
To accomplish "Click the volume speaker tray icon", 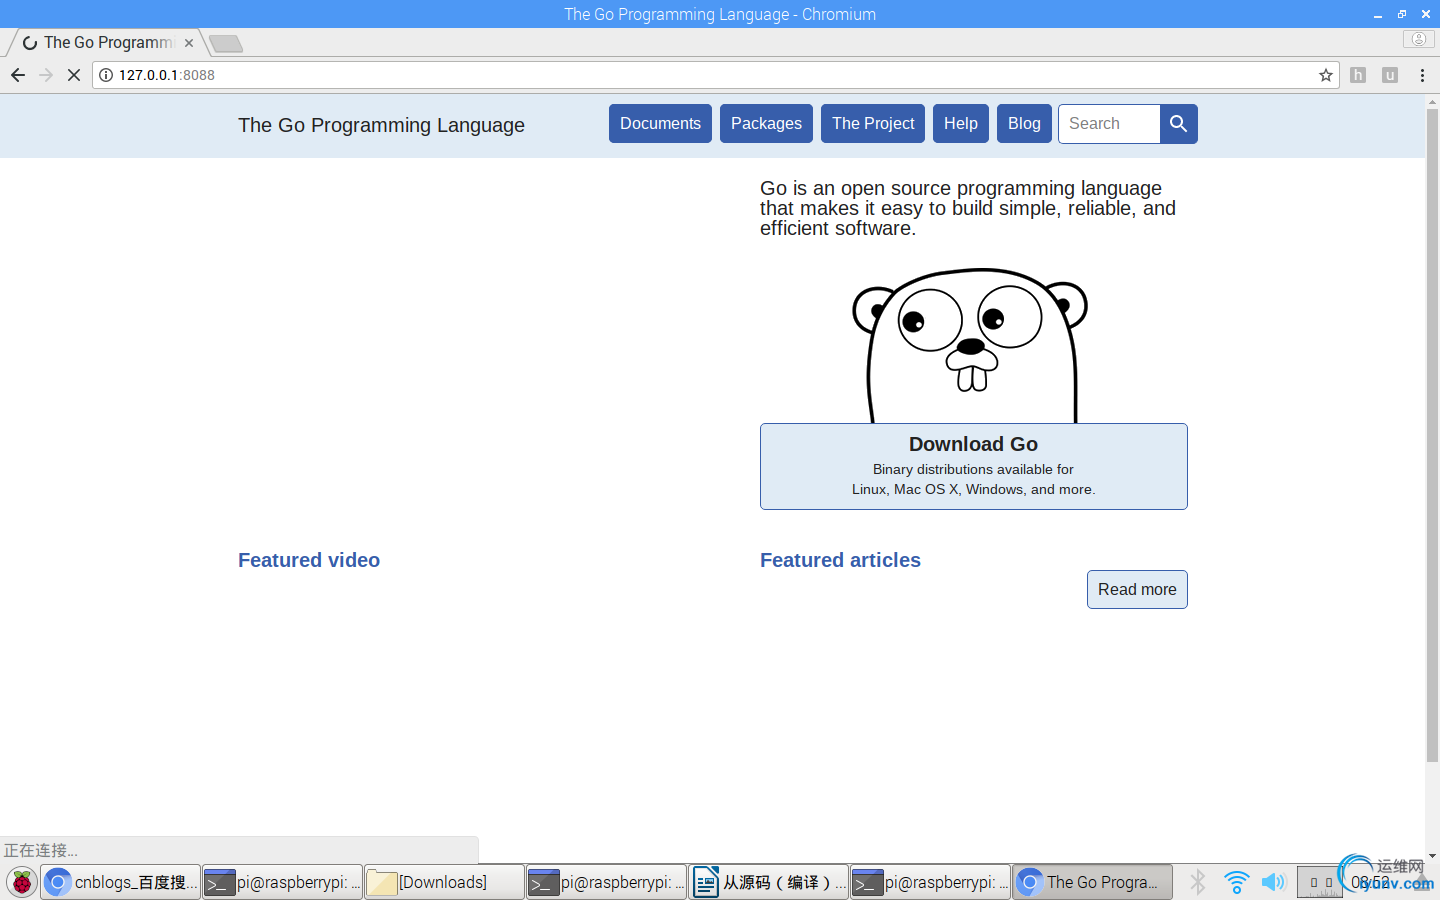I will (1273, 882).
